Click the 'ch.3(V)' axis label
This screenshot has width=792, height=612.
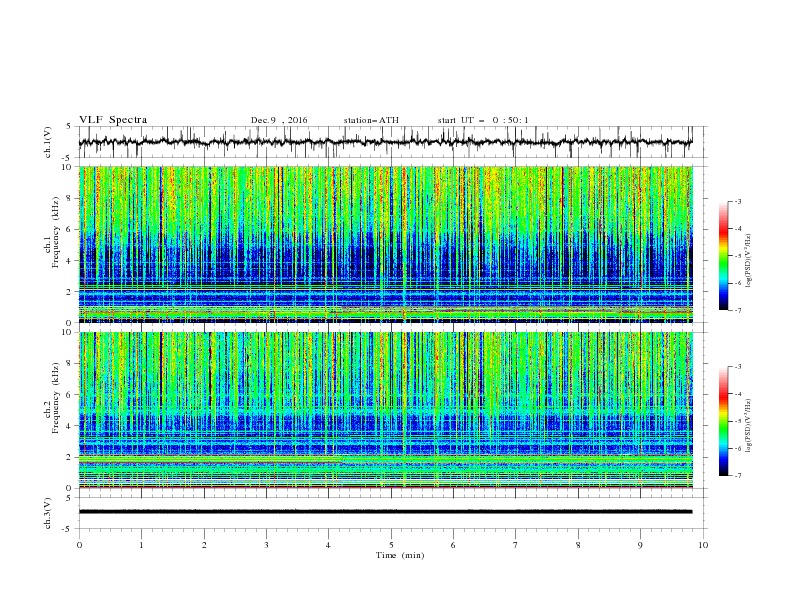(x=48, y=513)
